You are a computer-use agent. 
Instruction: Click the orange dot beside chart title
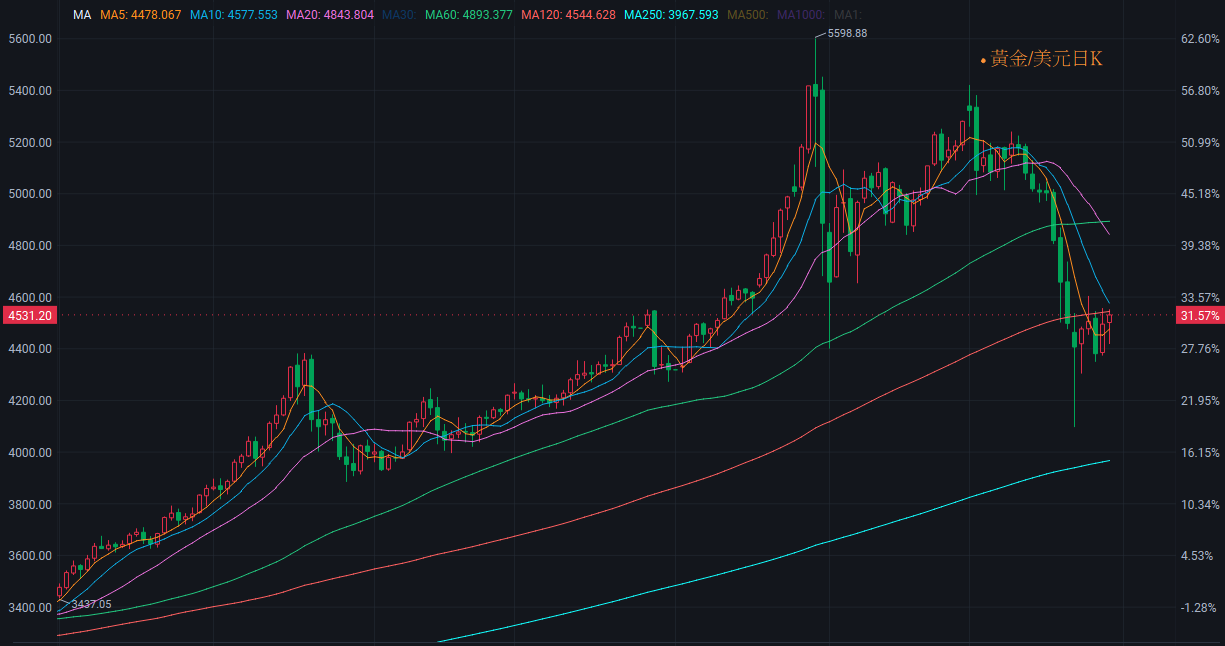pos(983,61)
